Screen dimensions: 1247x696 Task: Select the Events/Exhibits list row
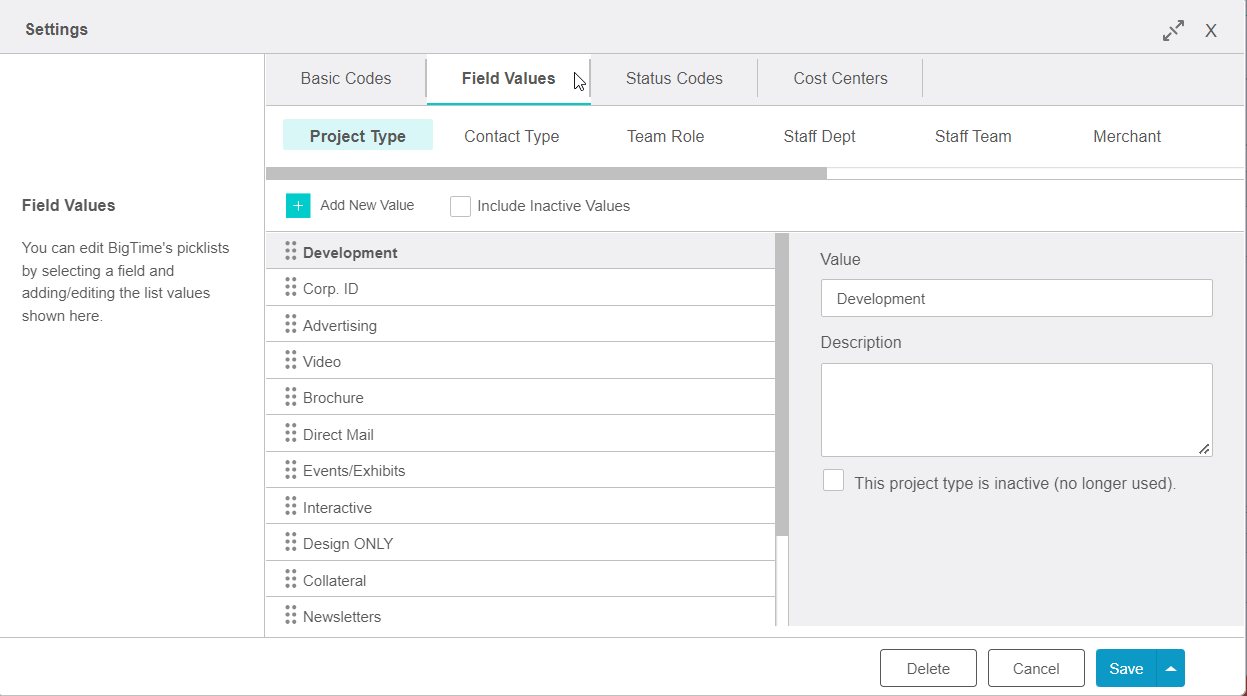pos(520,470)
